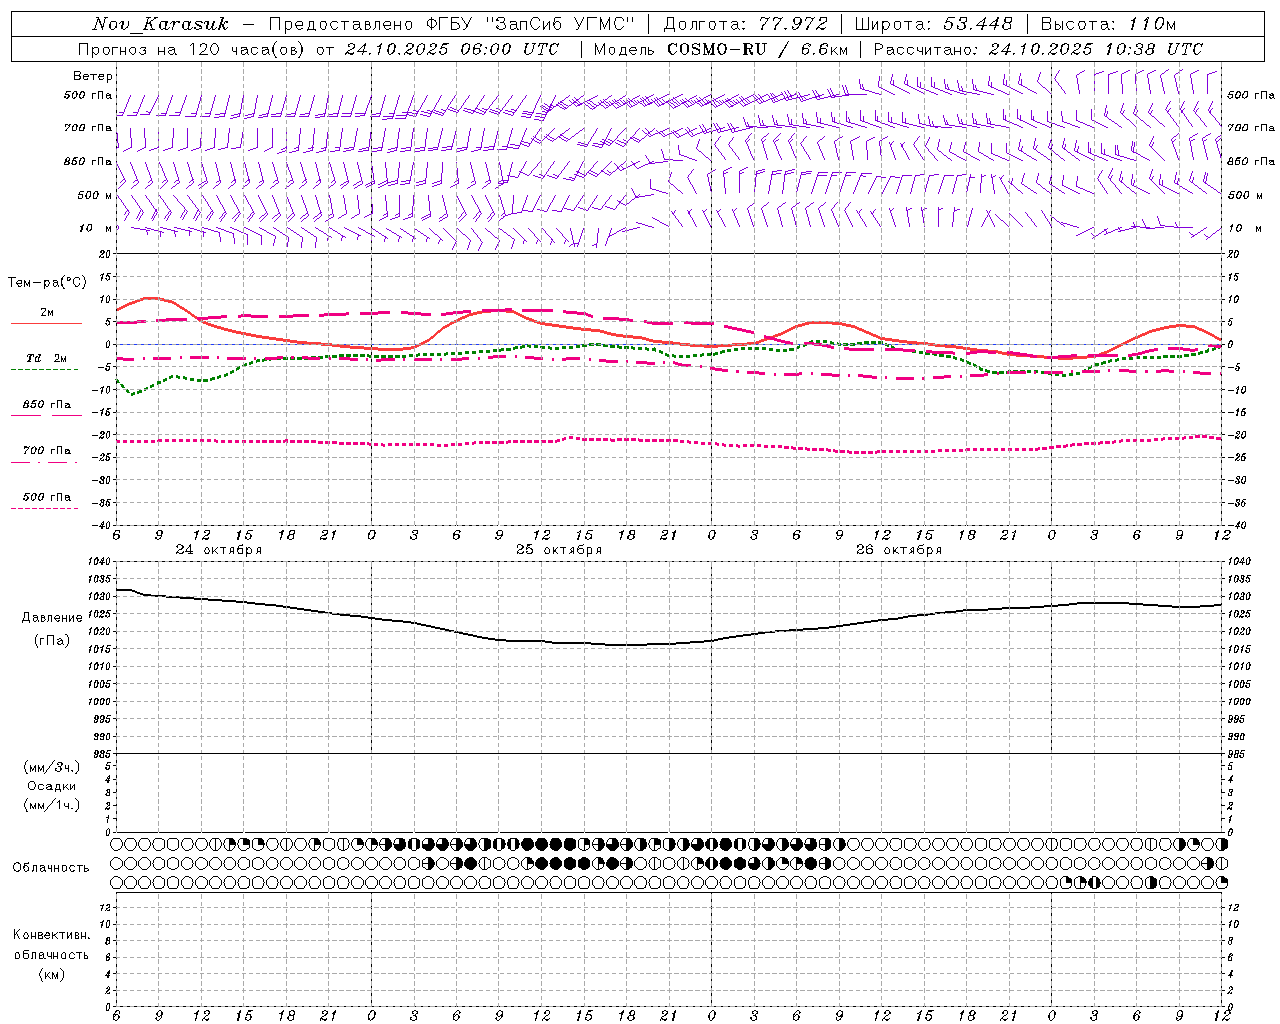The width and height of the screenshot is (1280, 1024).
Task: Click the Долгота: 77.972 longitude value
Action: click(745, 24)
